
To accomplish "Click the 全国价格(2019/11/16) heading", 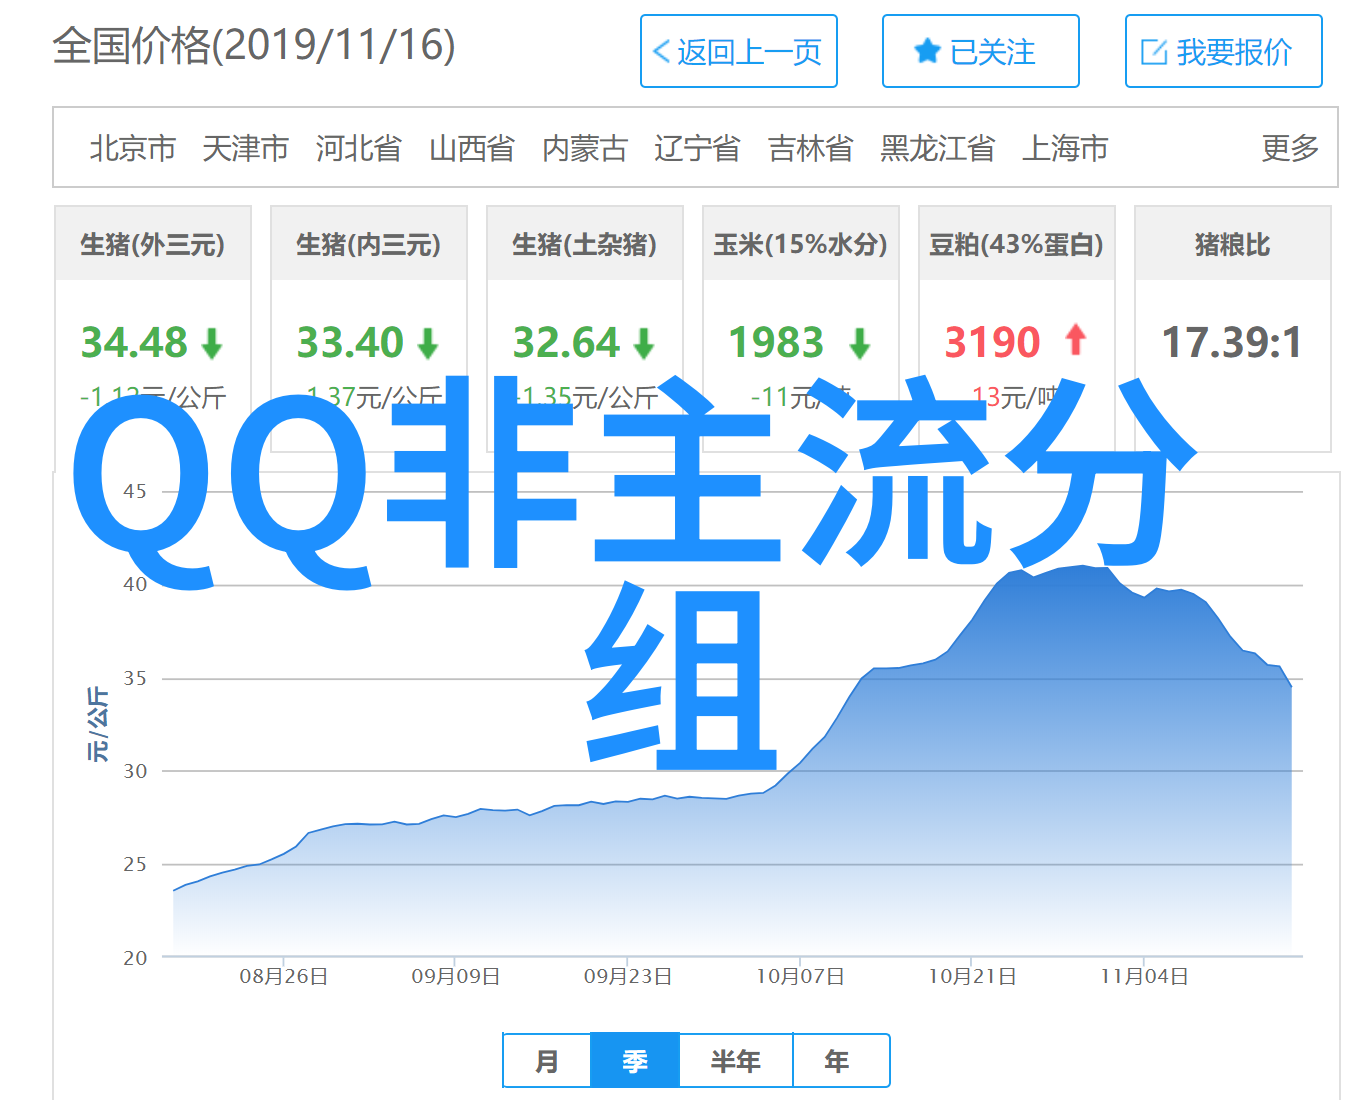I will coord(254,46).
